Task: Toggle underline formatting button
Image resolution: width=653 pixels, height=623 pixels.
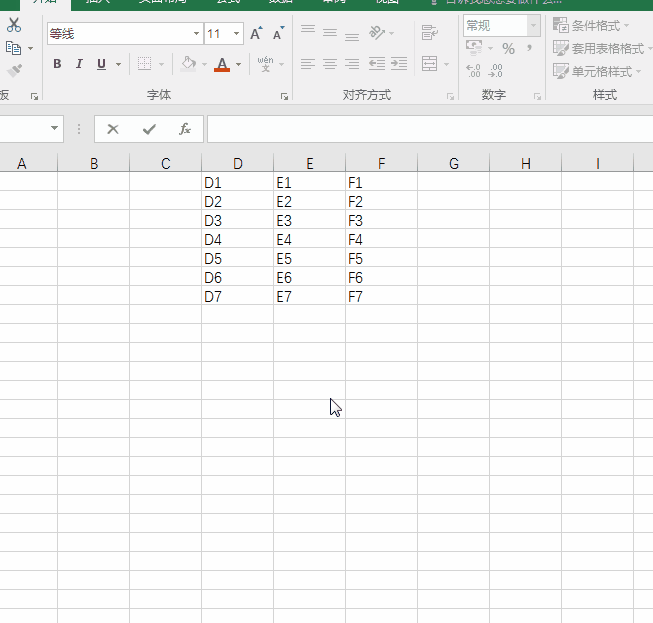Action: 101,64
